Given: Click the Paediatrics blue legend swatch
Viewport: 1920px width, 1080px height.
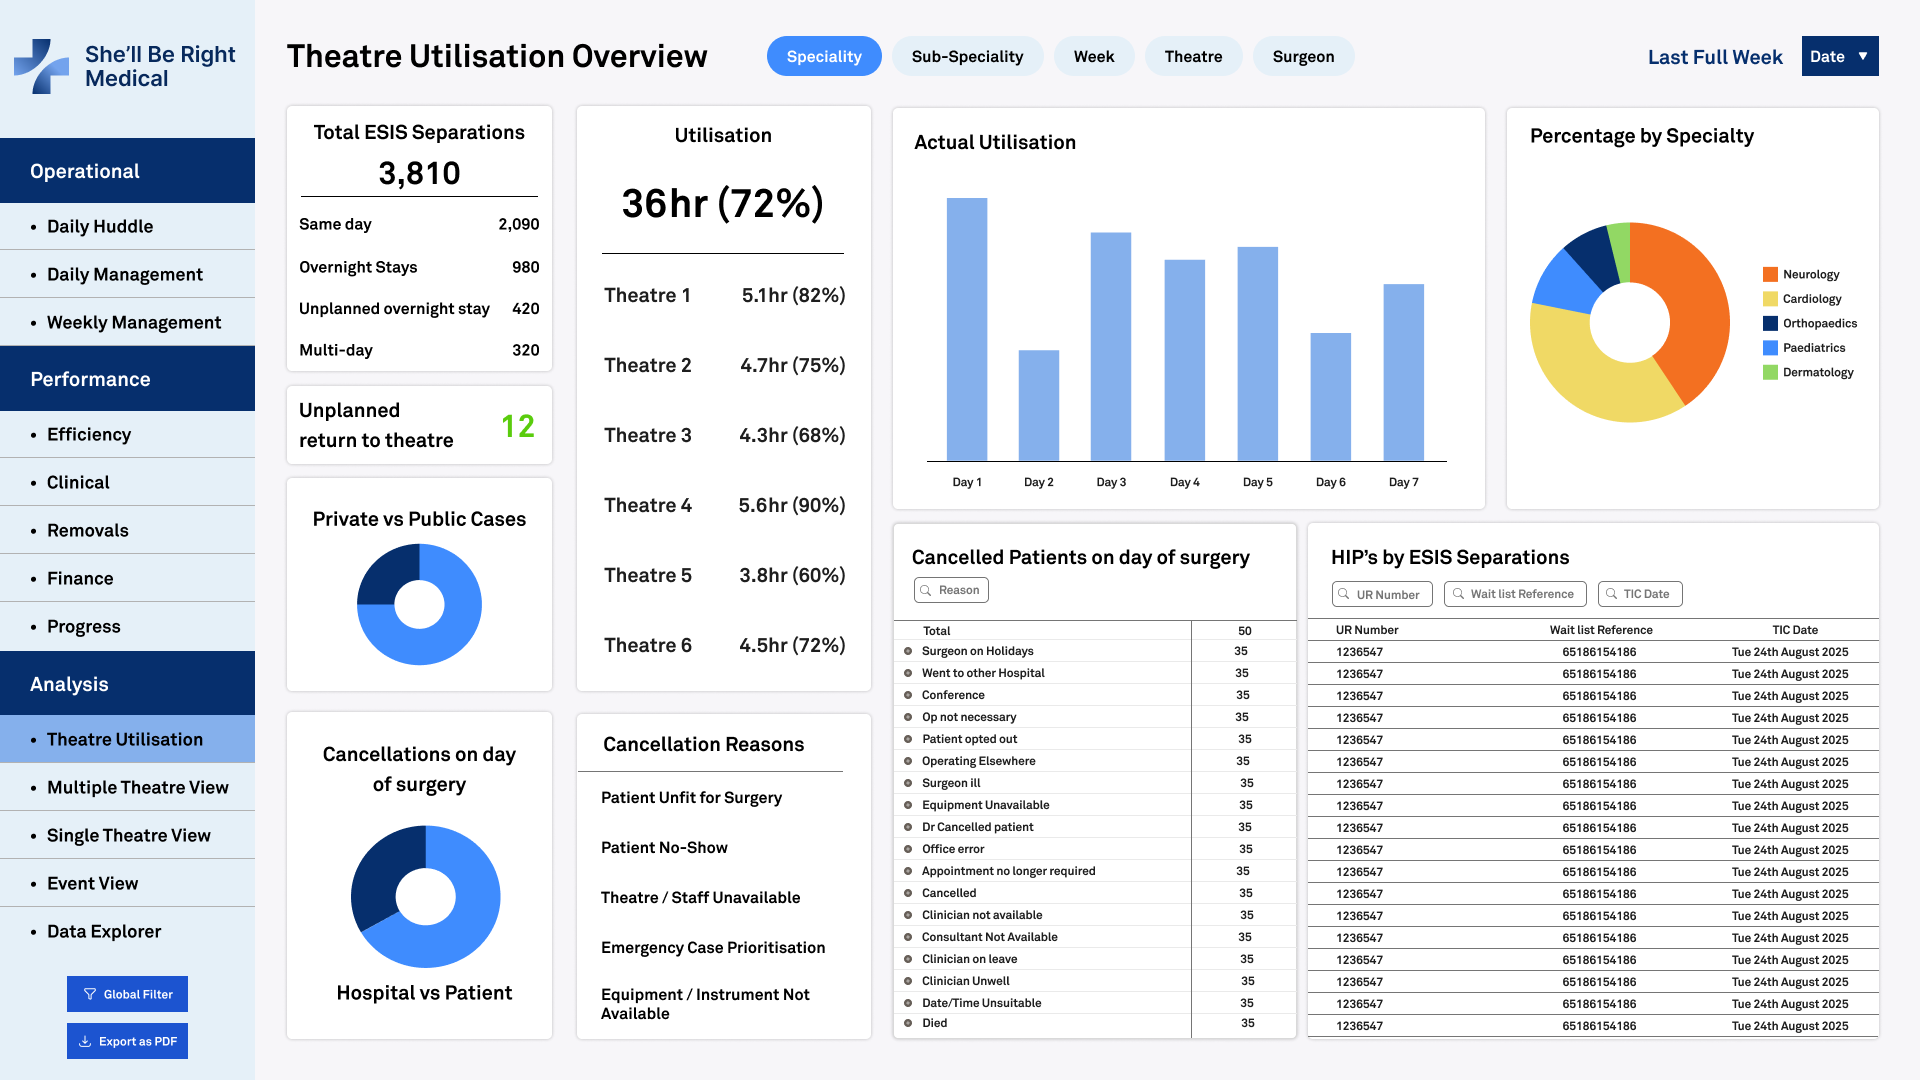Looking at the screenshot, I should (x=1770, y=348).
